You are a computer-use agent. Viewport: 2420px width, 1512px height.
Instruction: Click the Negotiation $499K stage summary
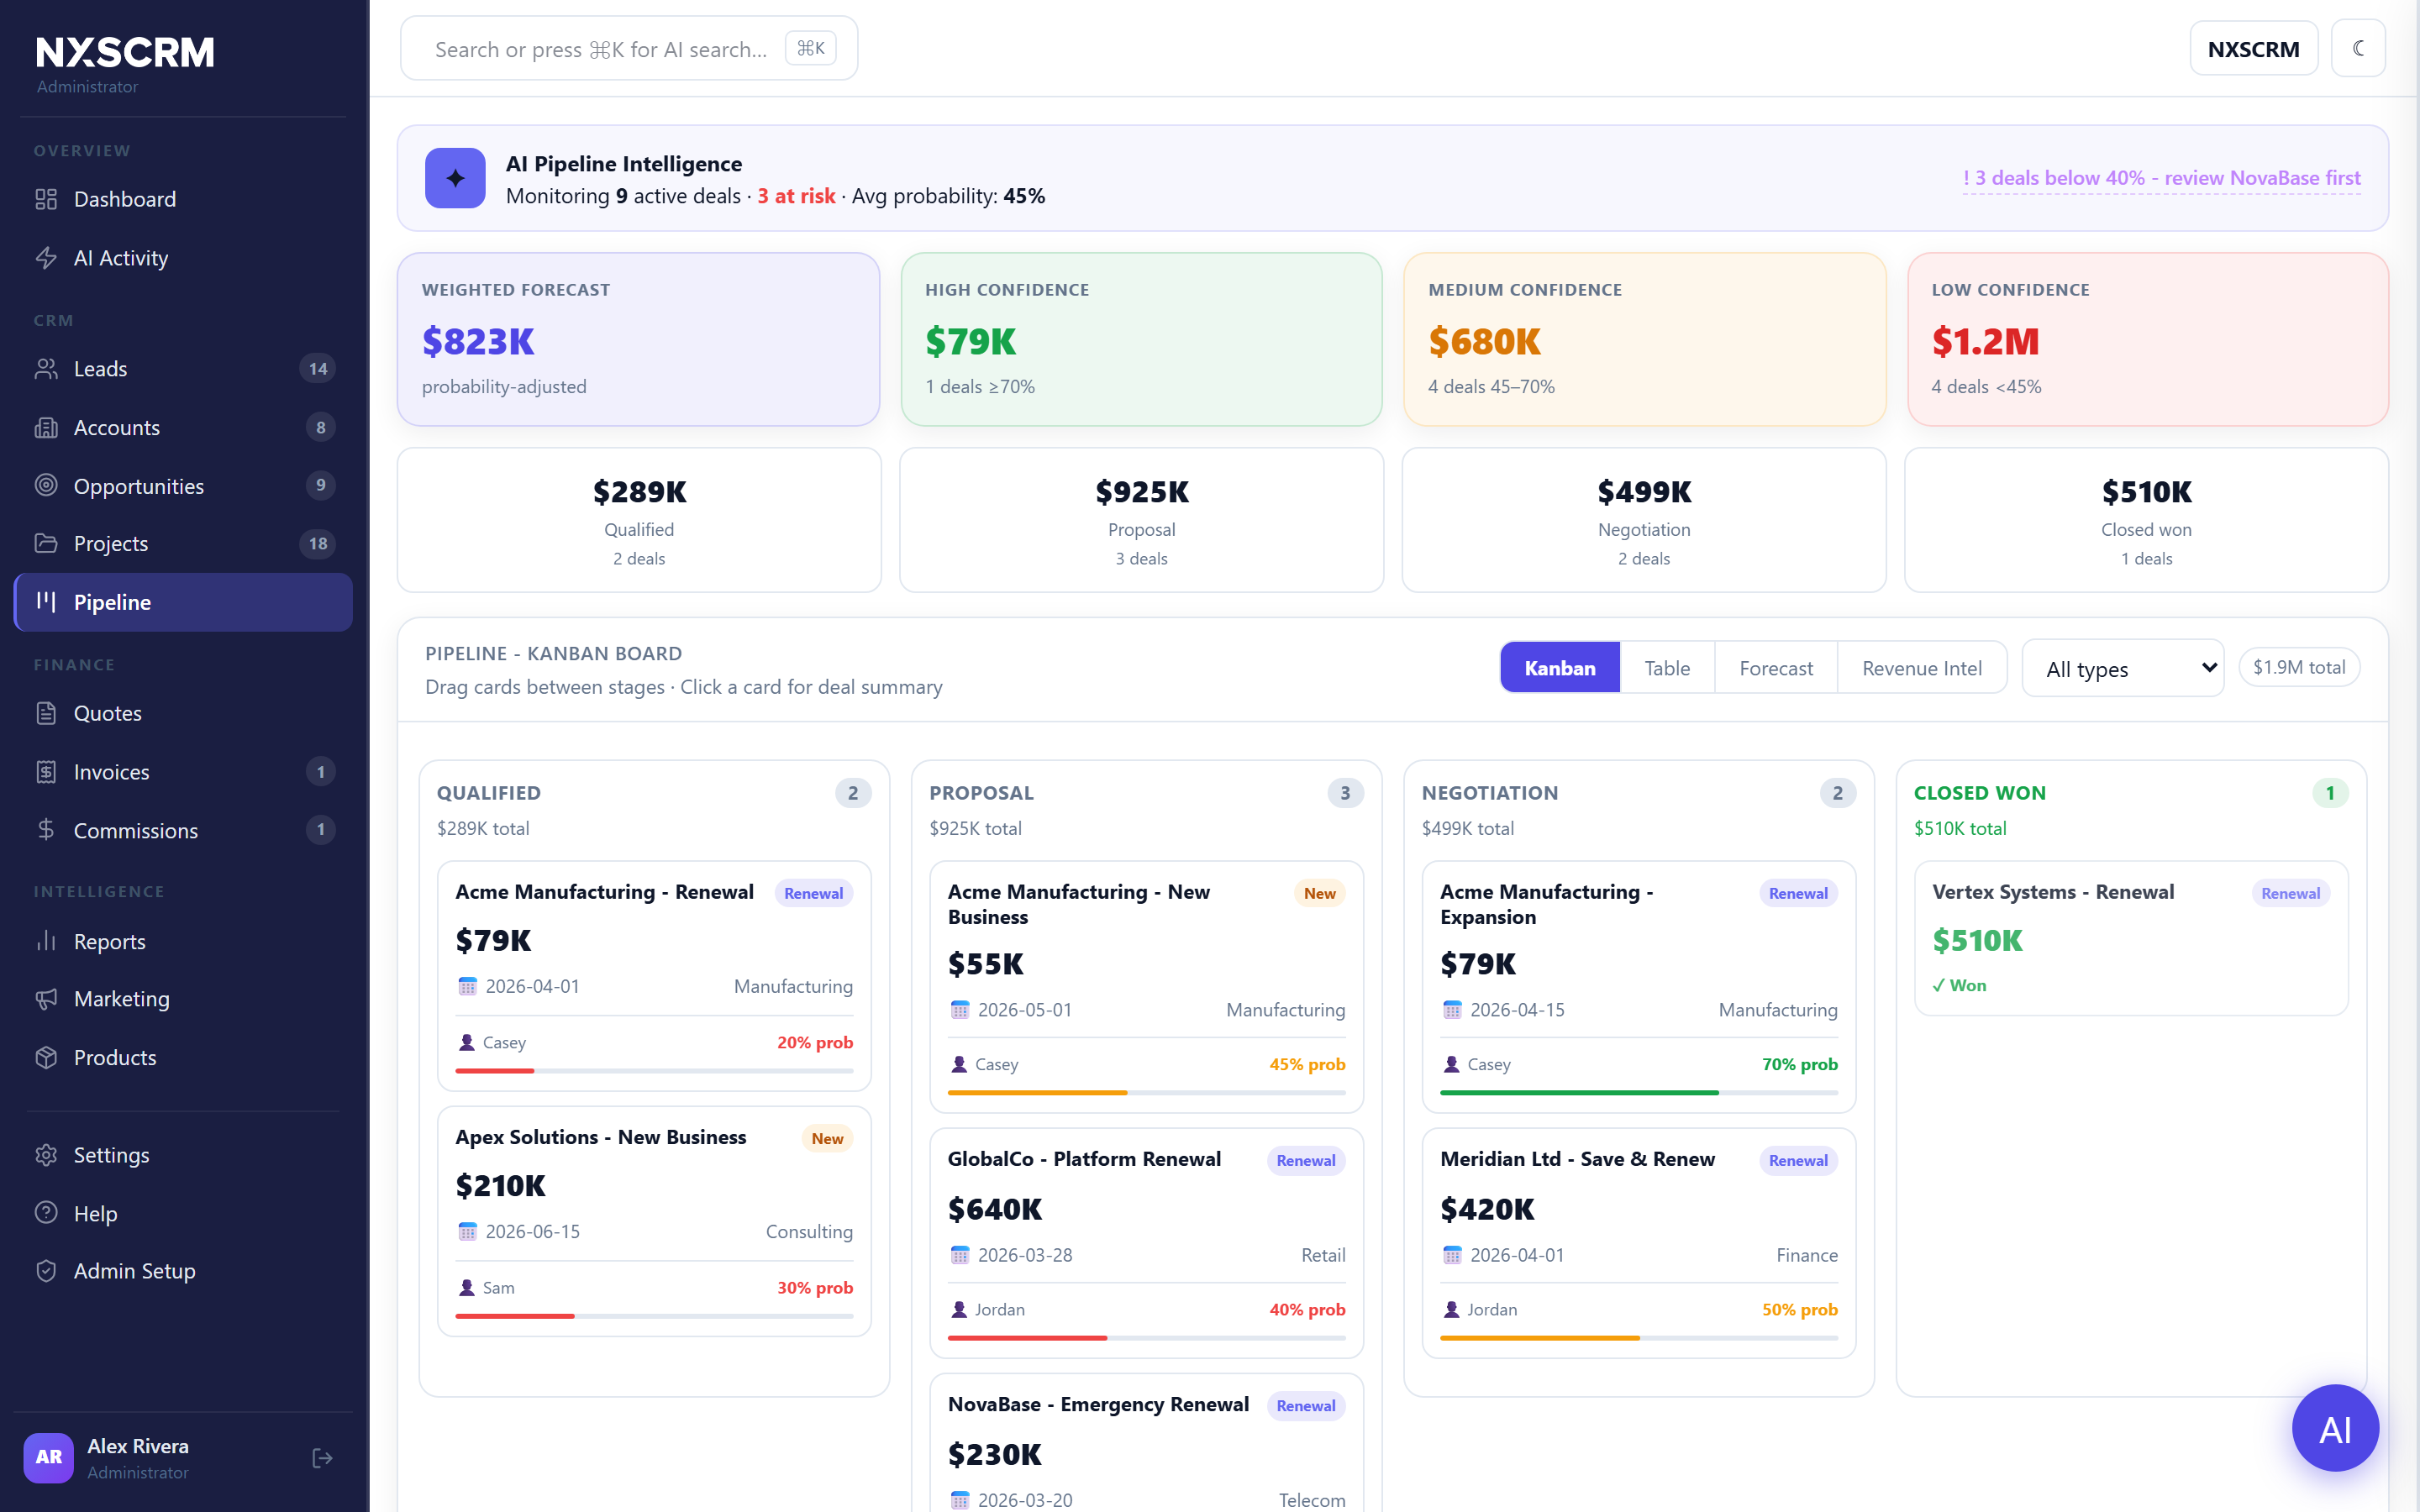(x=1644, y=520)
